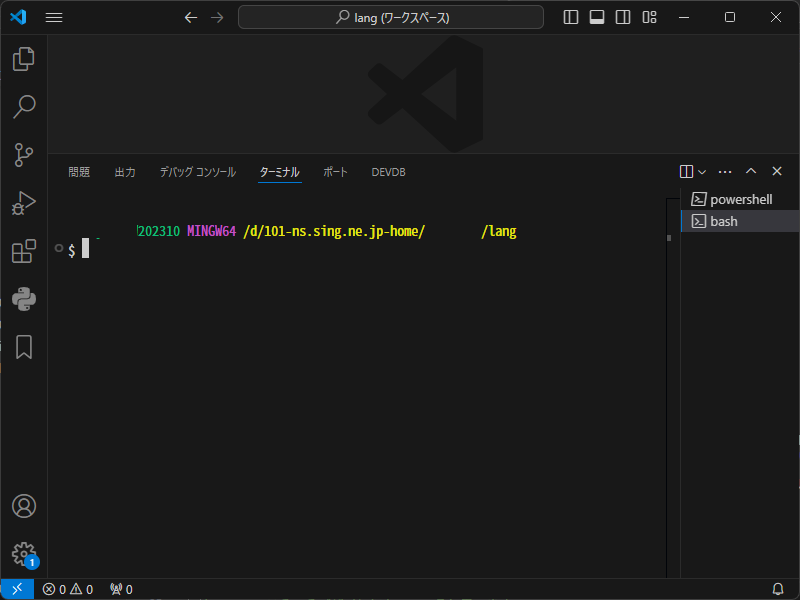This screenshot has height=600, width=800.
Task: Switch to the 問題 tab
Action: tap(79, 172)
